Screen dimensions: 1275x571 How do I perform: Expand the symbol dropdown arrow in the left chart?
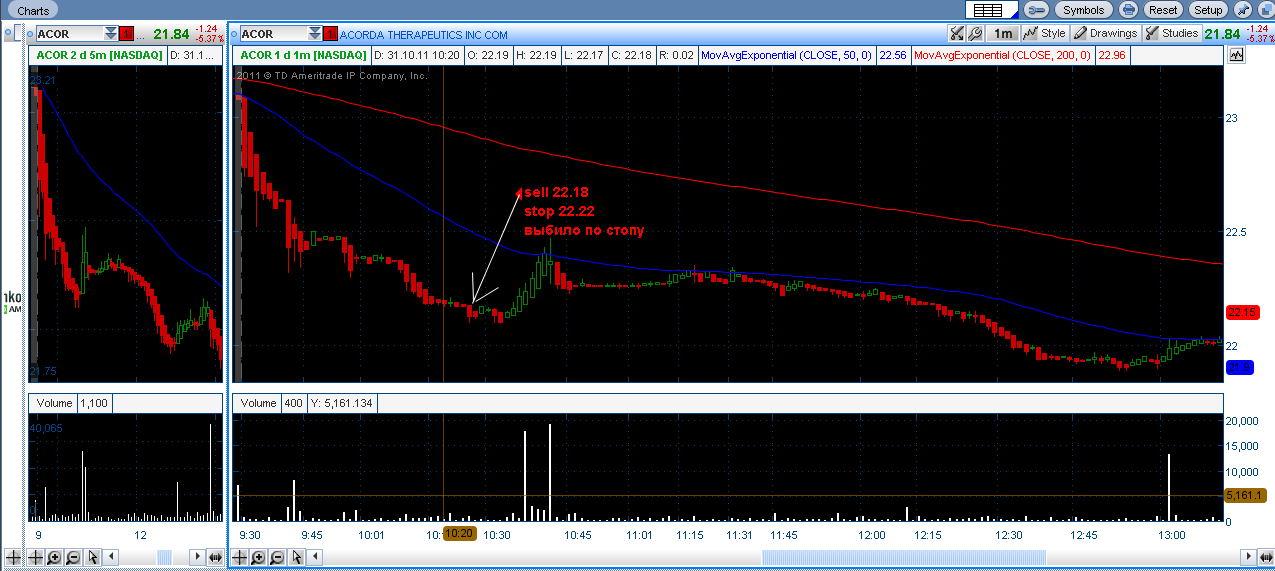pos(110,34)
